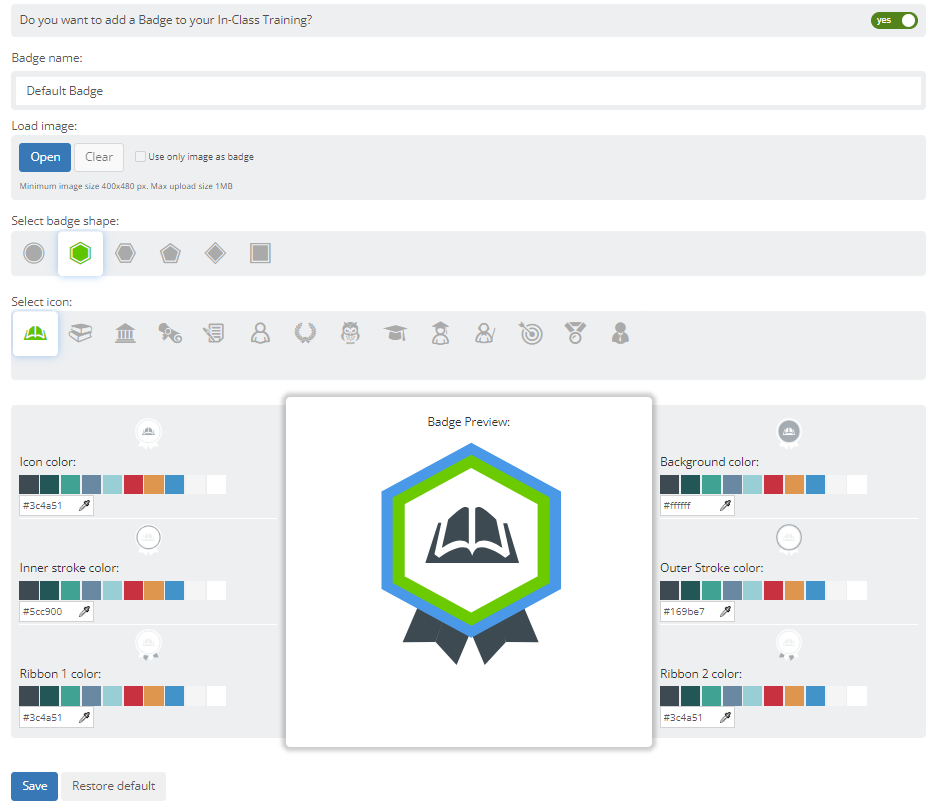The width and height of the screenshot is (929, 812).
Task: Select the stacked books badge icon
Action: coord(80,331)
